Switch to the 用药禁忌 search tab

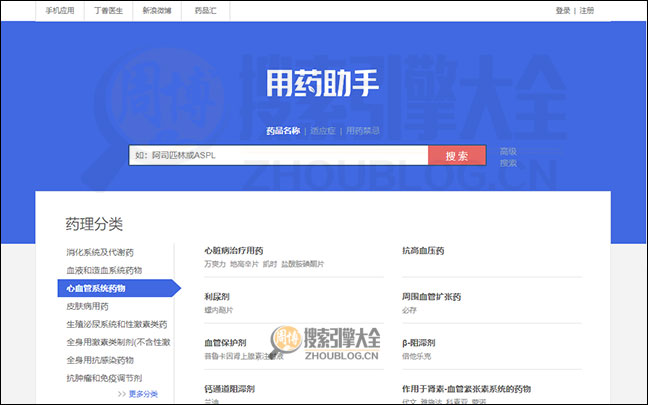pyautogui.click(x=362, y=131)
